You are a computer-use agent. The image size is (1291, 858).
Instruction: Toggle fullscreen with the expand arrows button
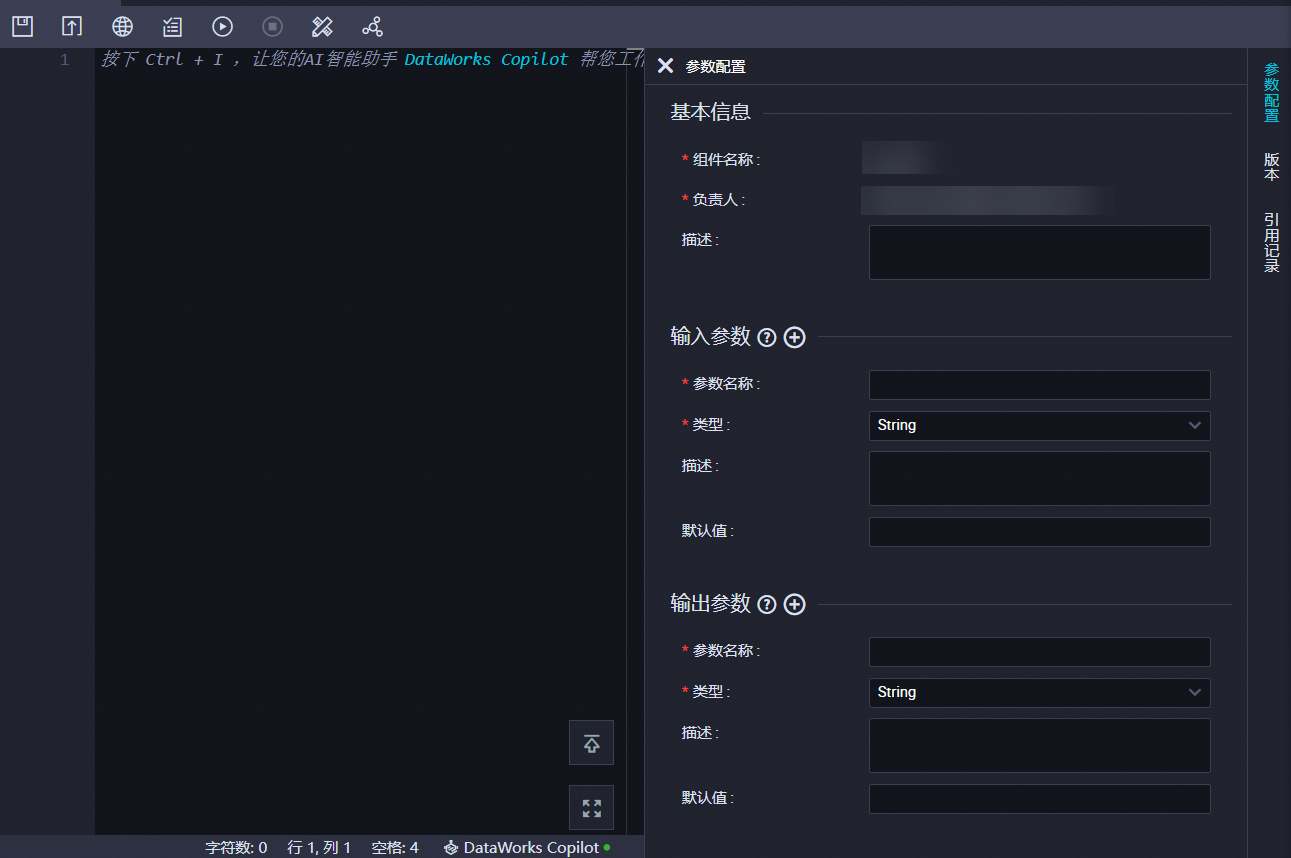591,807
